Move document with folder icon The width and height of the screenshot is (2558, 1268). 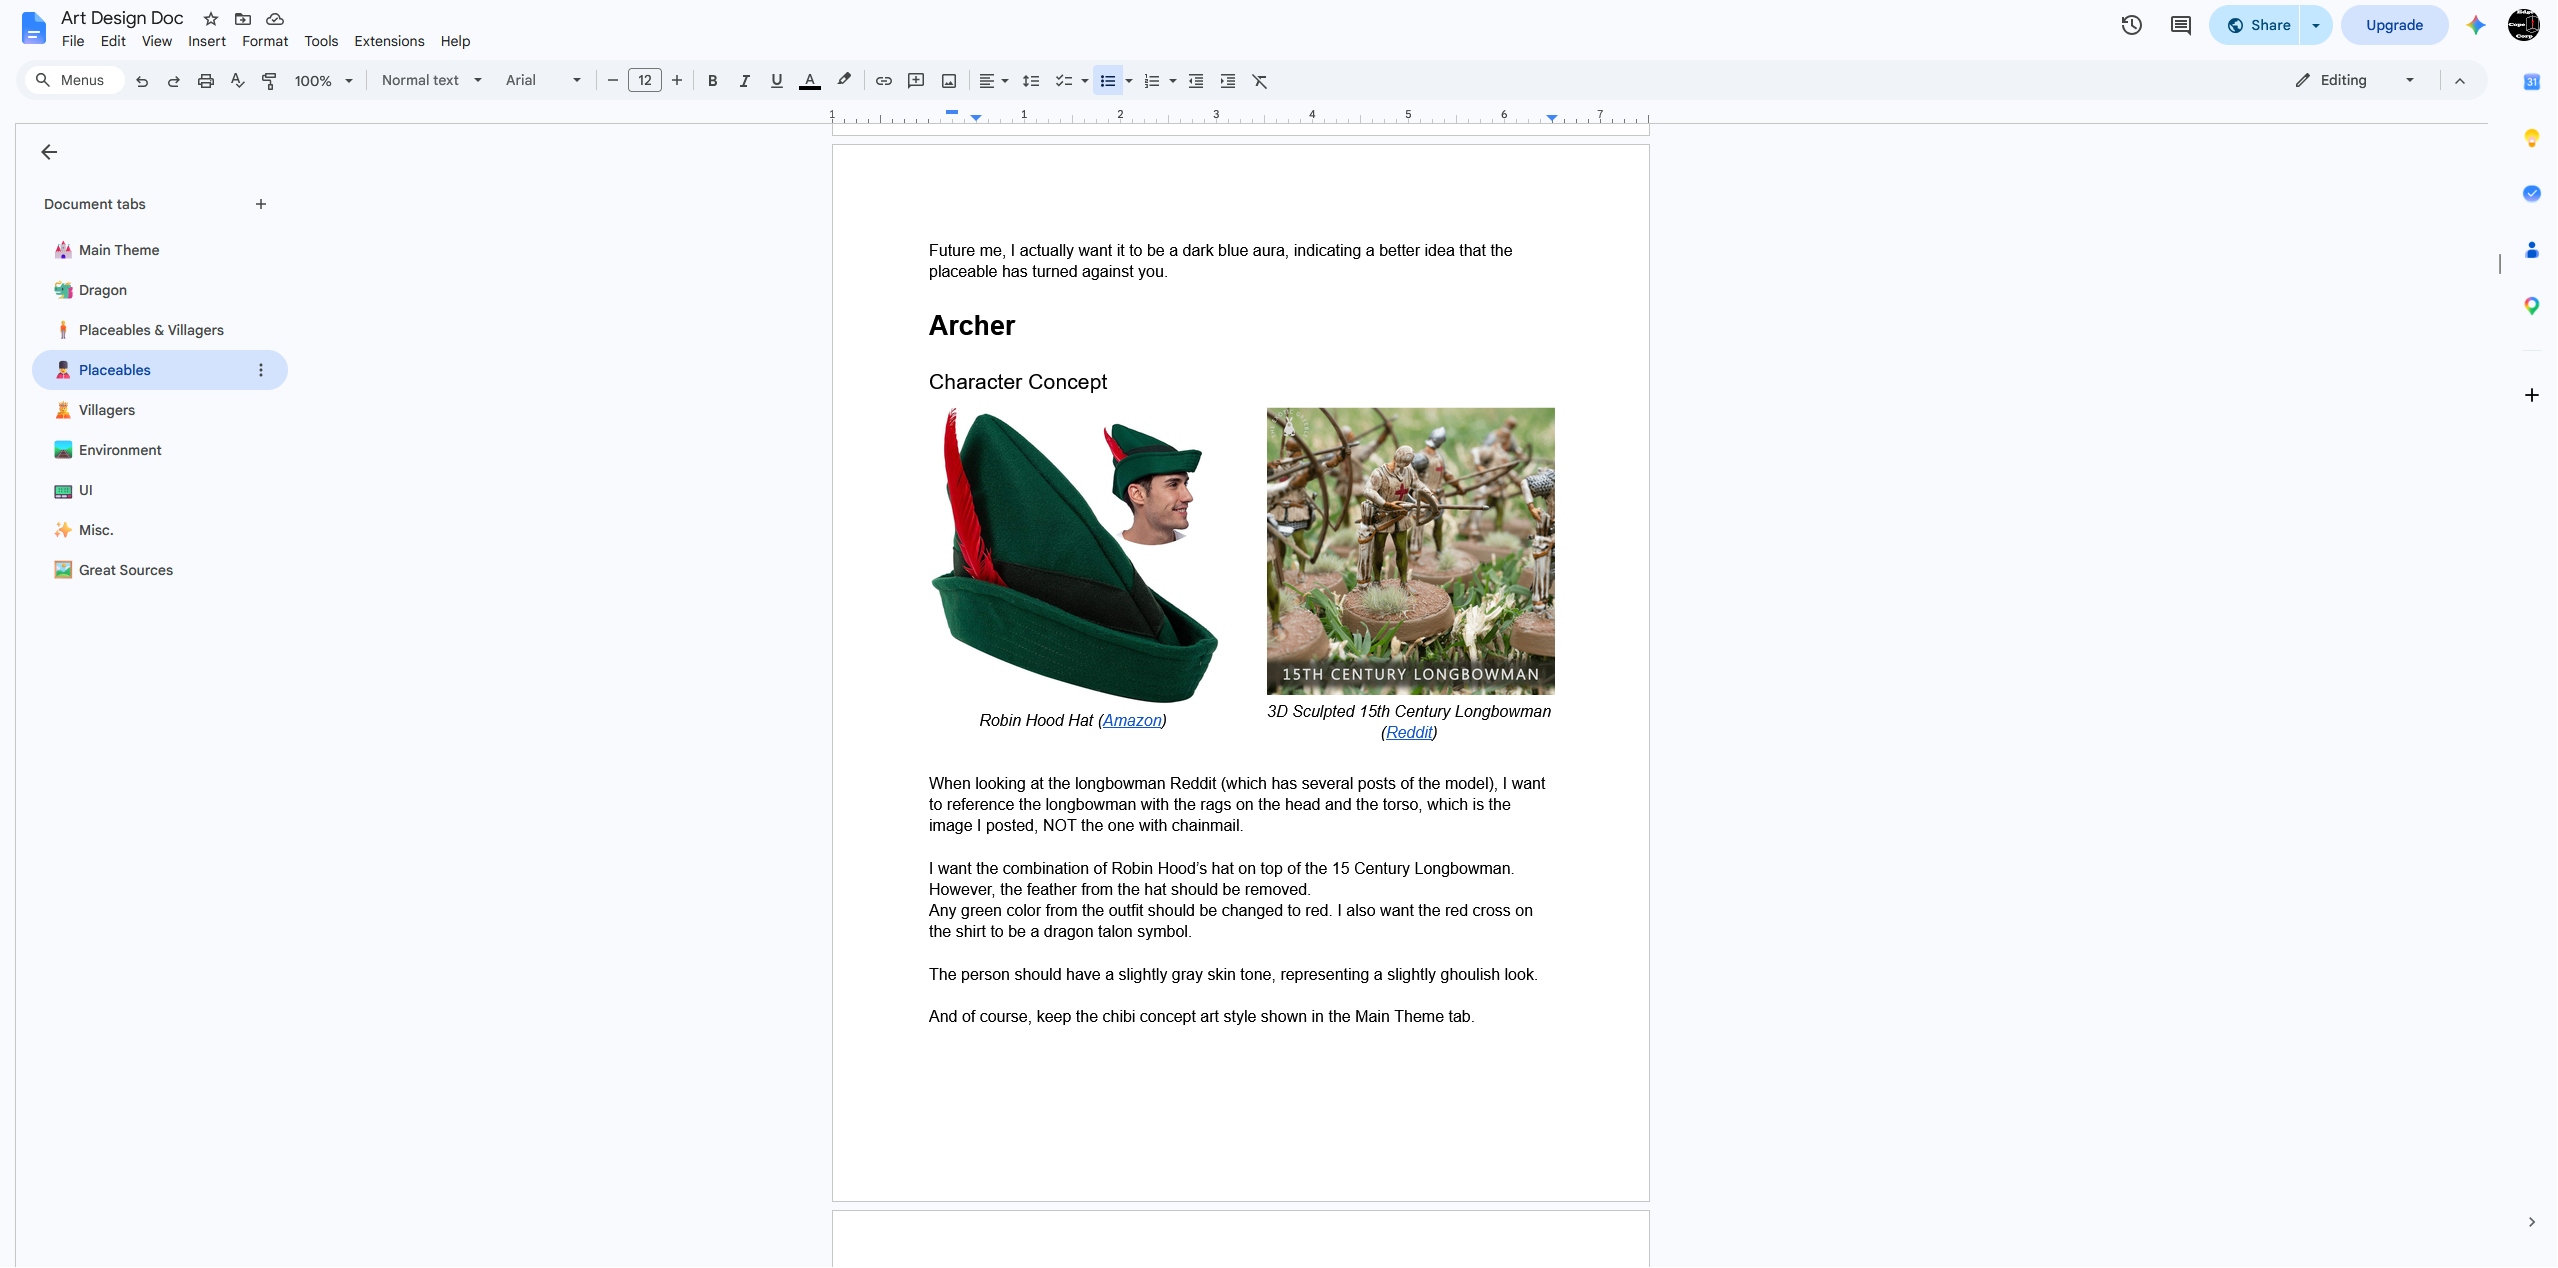242,19
